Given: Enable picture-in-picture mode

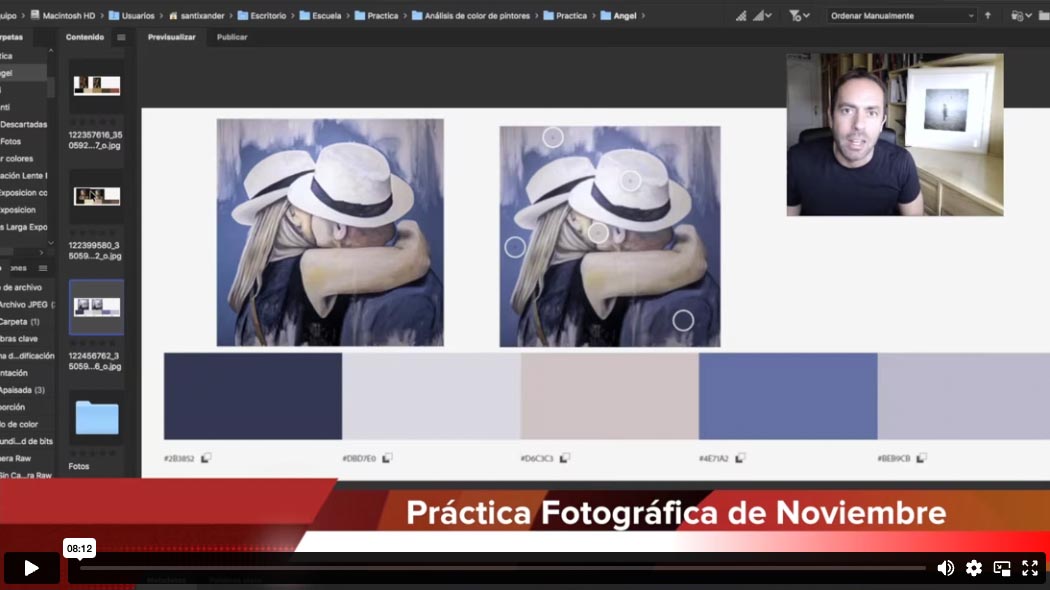Looking at the screenshot, I should pyautogui.click(x=1002, y=568).
